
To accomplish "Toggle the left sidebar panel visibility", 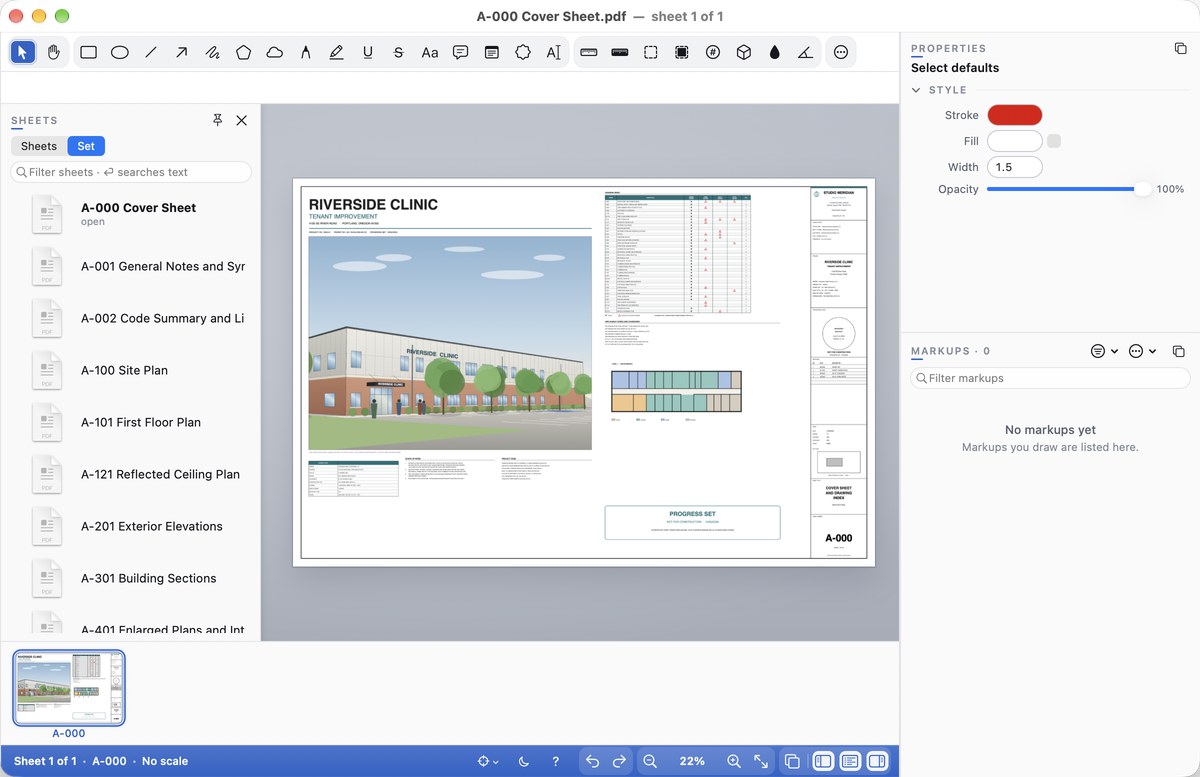I will [823, 761].
